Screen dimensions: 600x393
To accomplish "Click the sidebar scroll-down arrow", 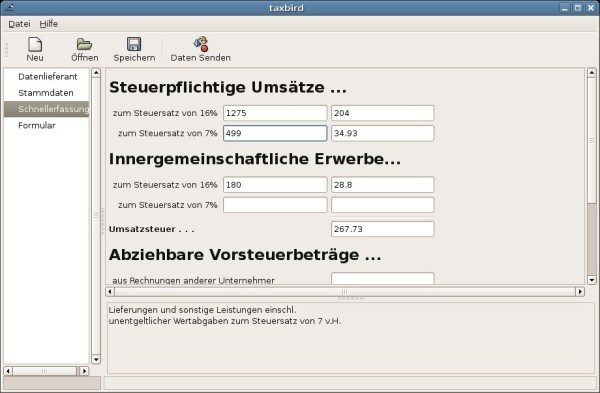I will [x=96, y=359].
